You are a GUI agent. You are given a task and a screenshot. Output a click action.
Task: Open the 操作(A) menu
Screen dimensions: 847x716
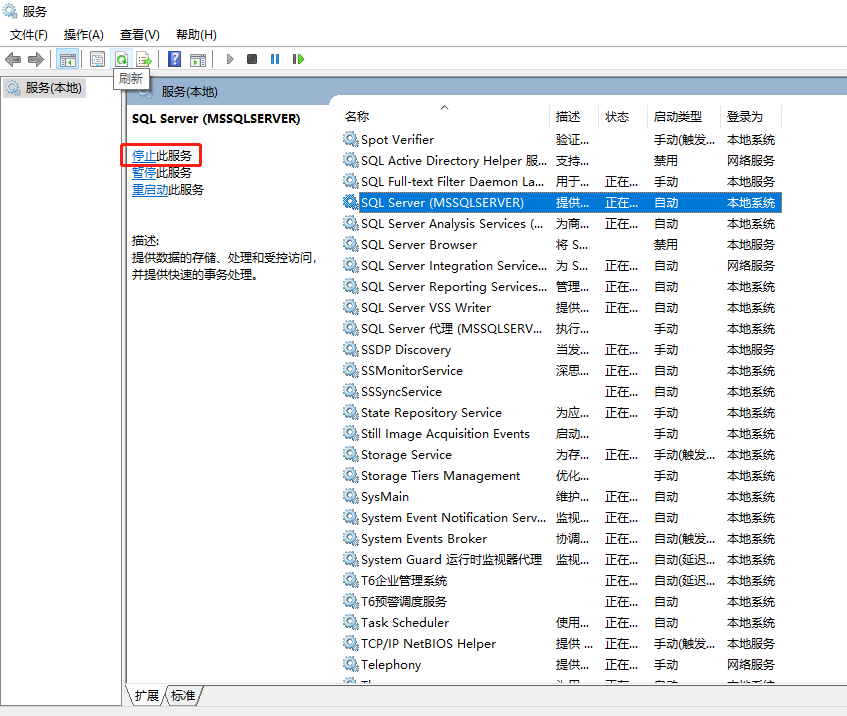coord(84,35)
